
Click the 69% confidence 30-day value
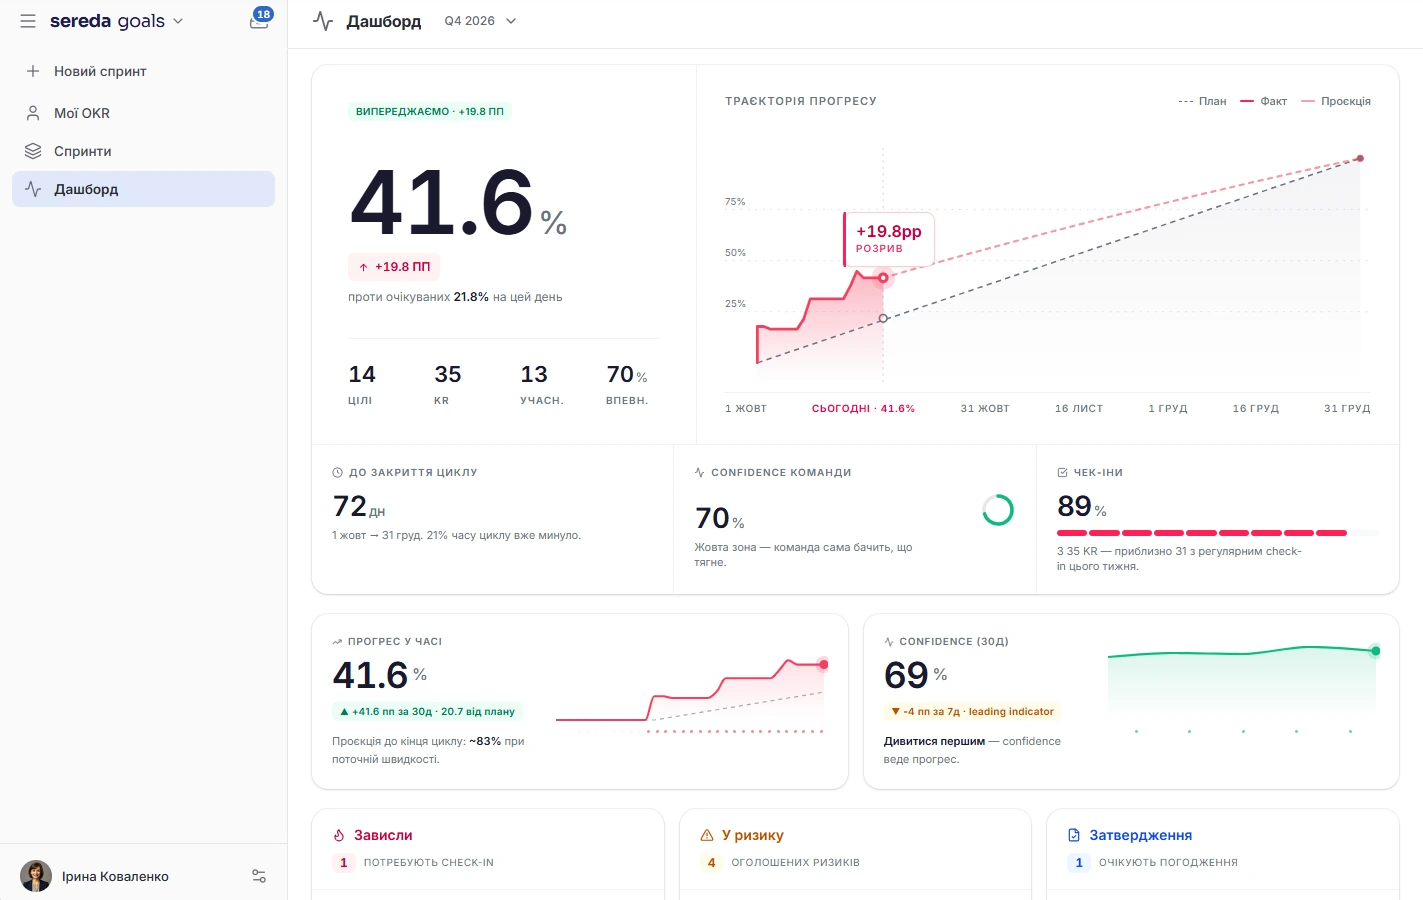click(915, 675)
